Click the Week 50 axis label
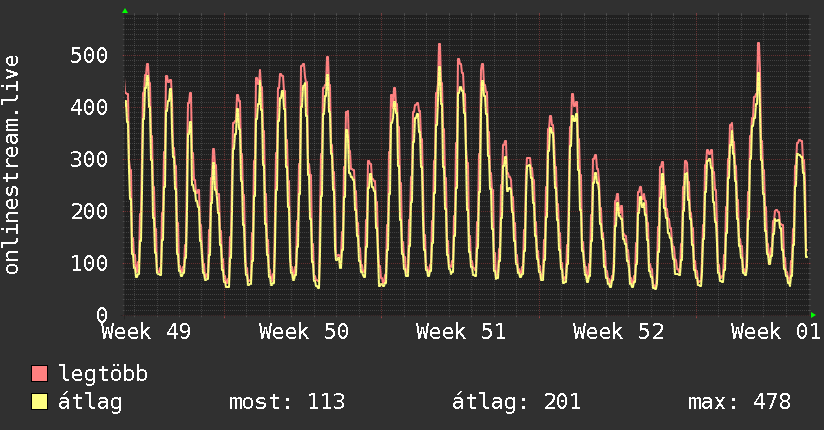Screen dimensions: 824x430 click(x=304, y=332)
